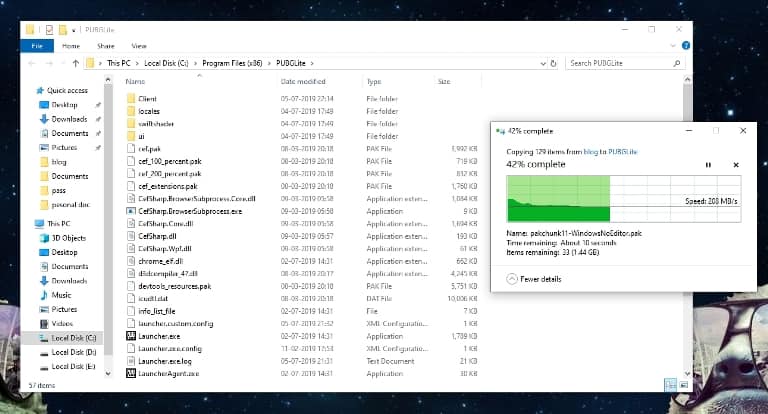Click the Properties quick access icon
Screen dimensions: 768x414
tap(48, 28)
